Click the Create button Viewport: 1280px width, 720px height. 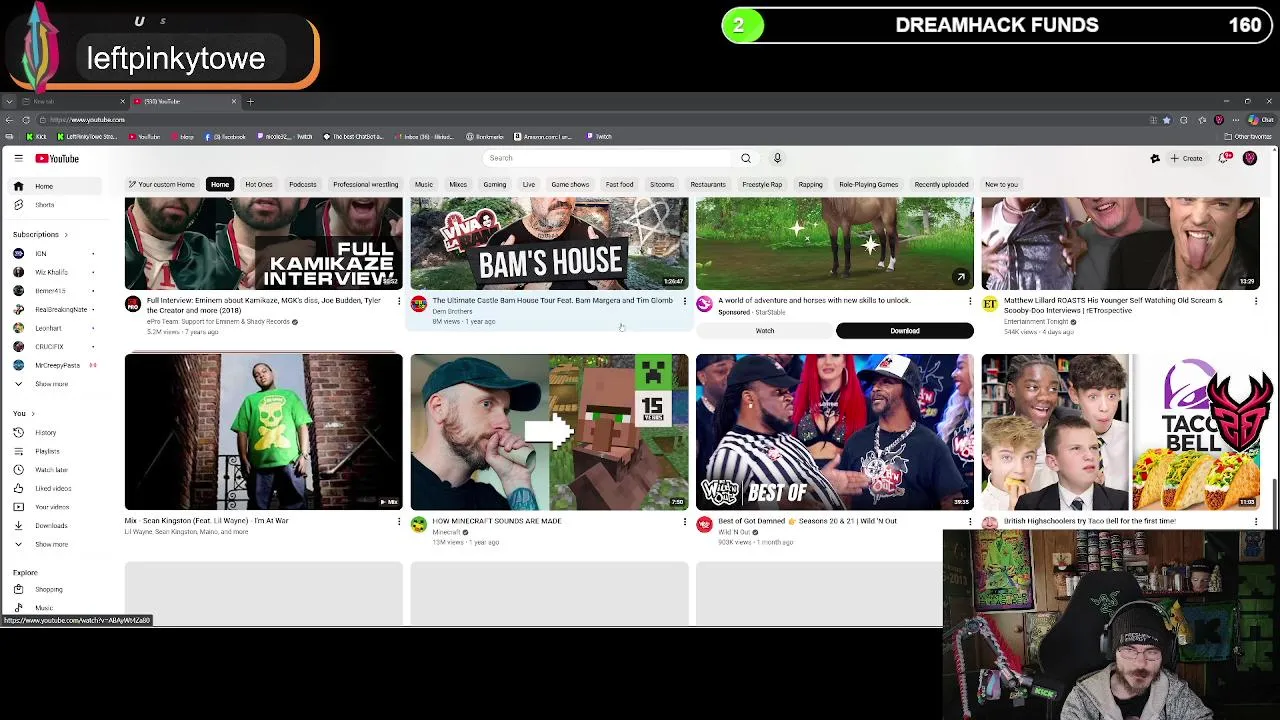(1187, 158)
